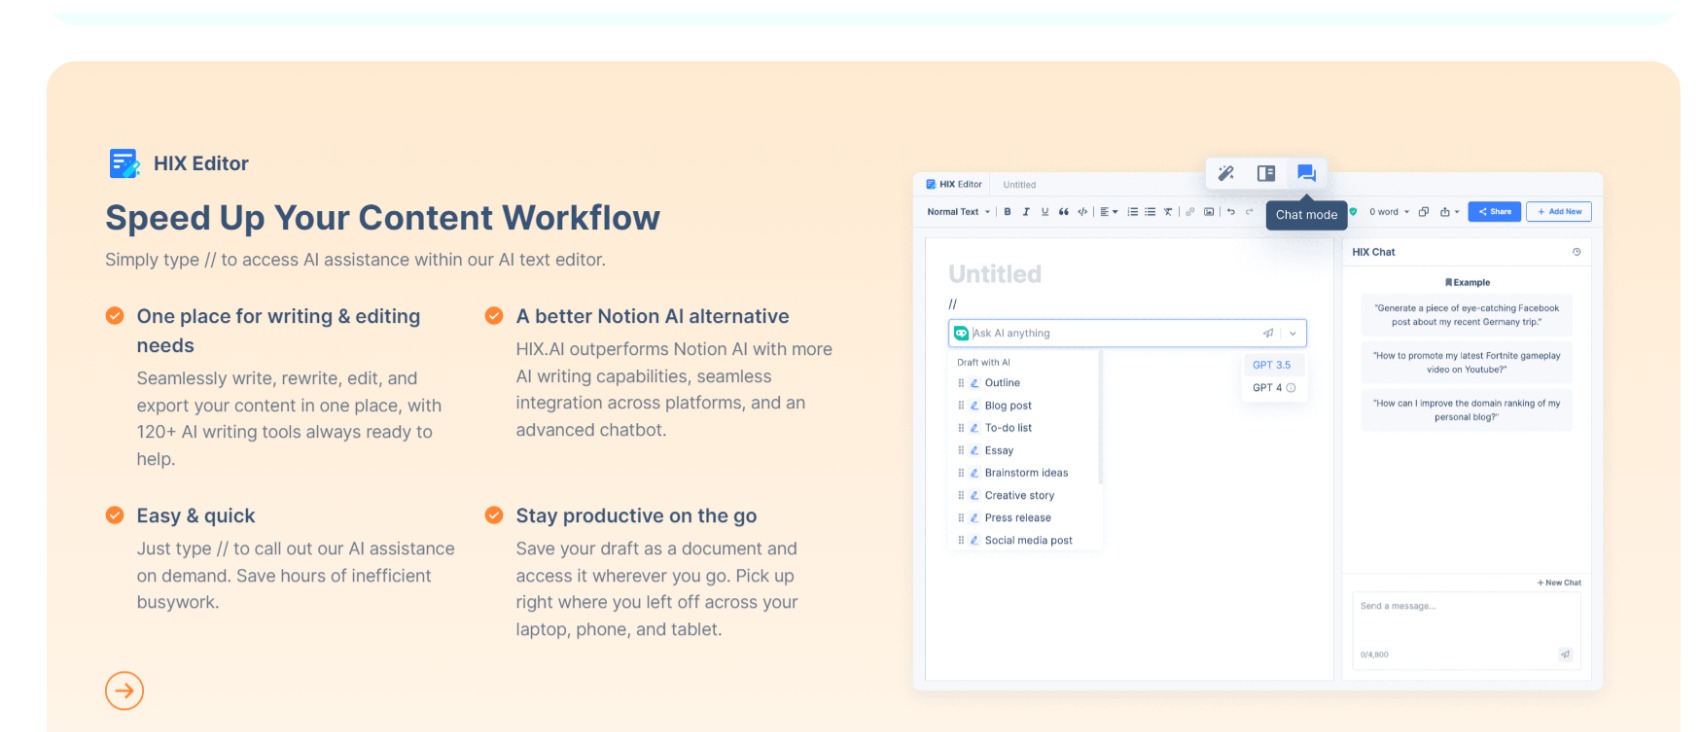Image resolution: width=1700 pixels, height=732 pixels.
Task: Start a New Chat in HIX Chat
Action: pyautogui.click(x=1559, y=582)
